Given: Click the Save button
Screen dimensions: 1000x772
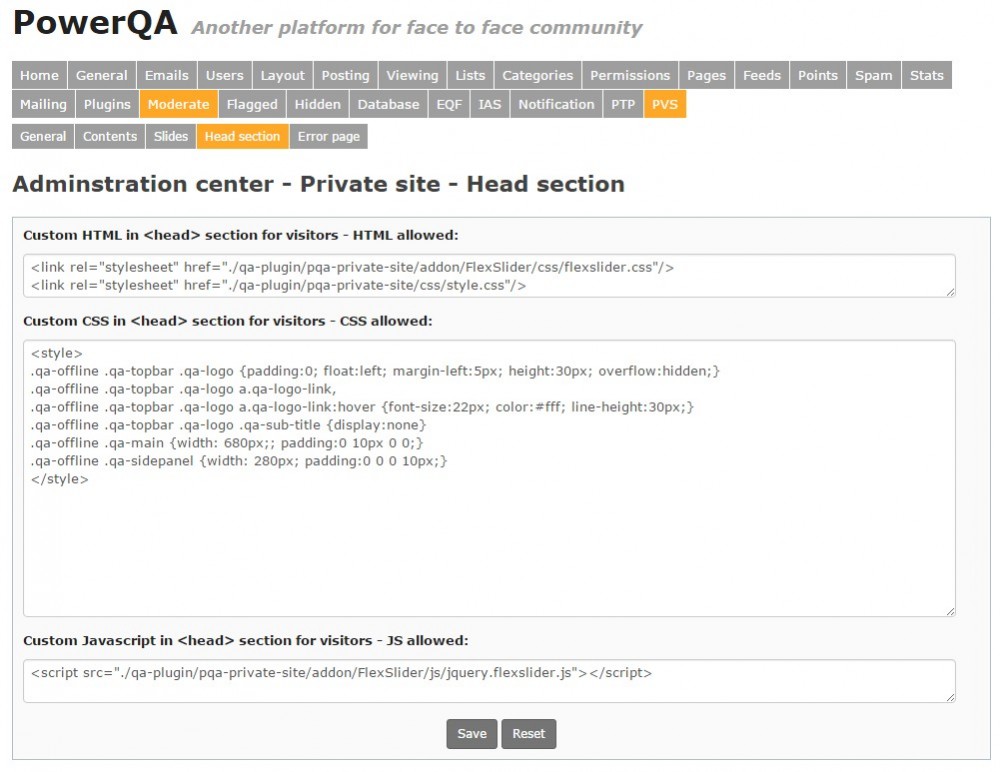Looking at the screenshot, I should [471, 733].
